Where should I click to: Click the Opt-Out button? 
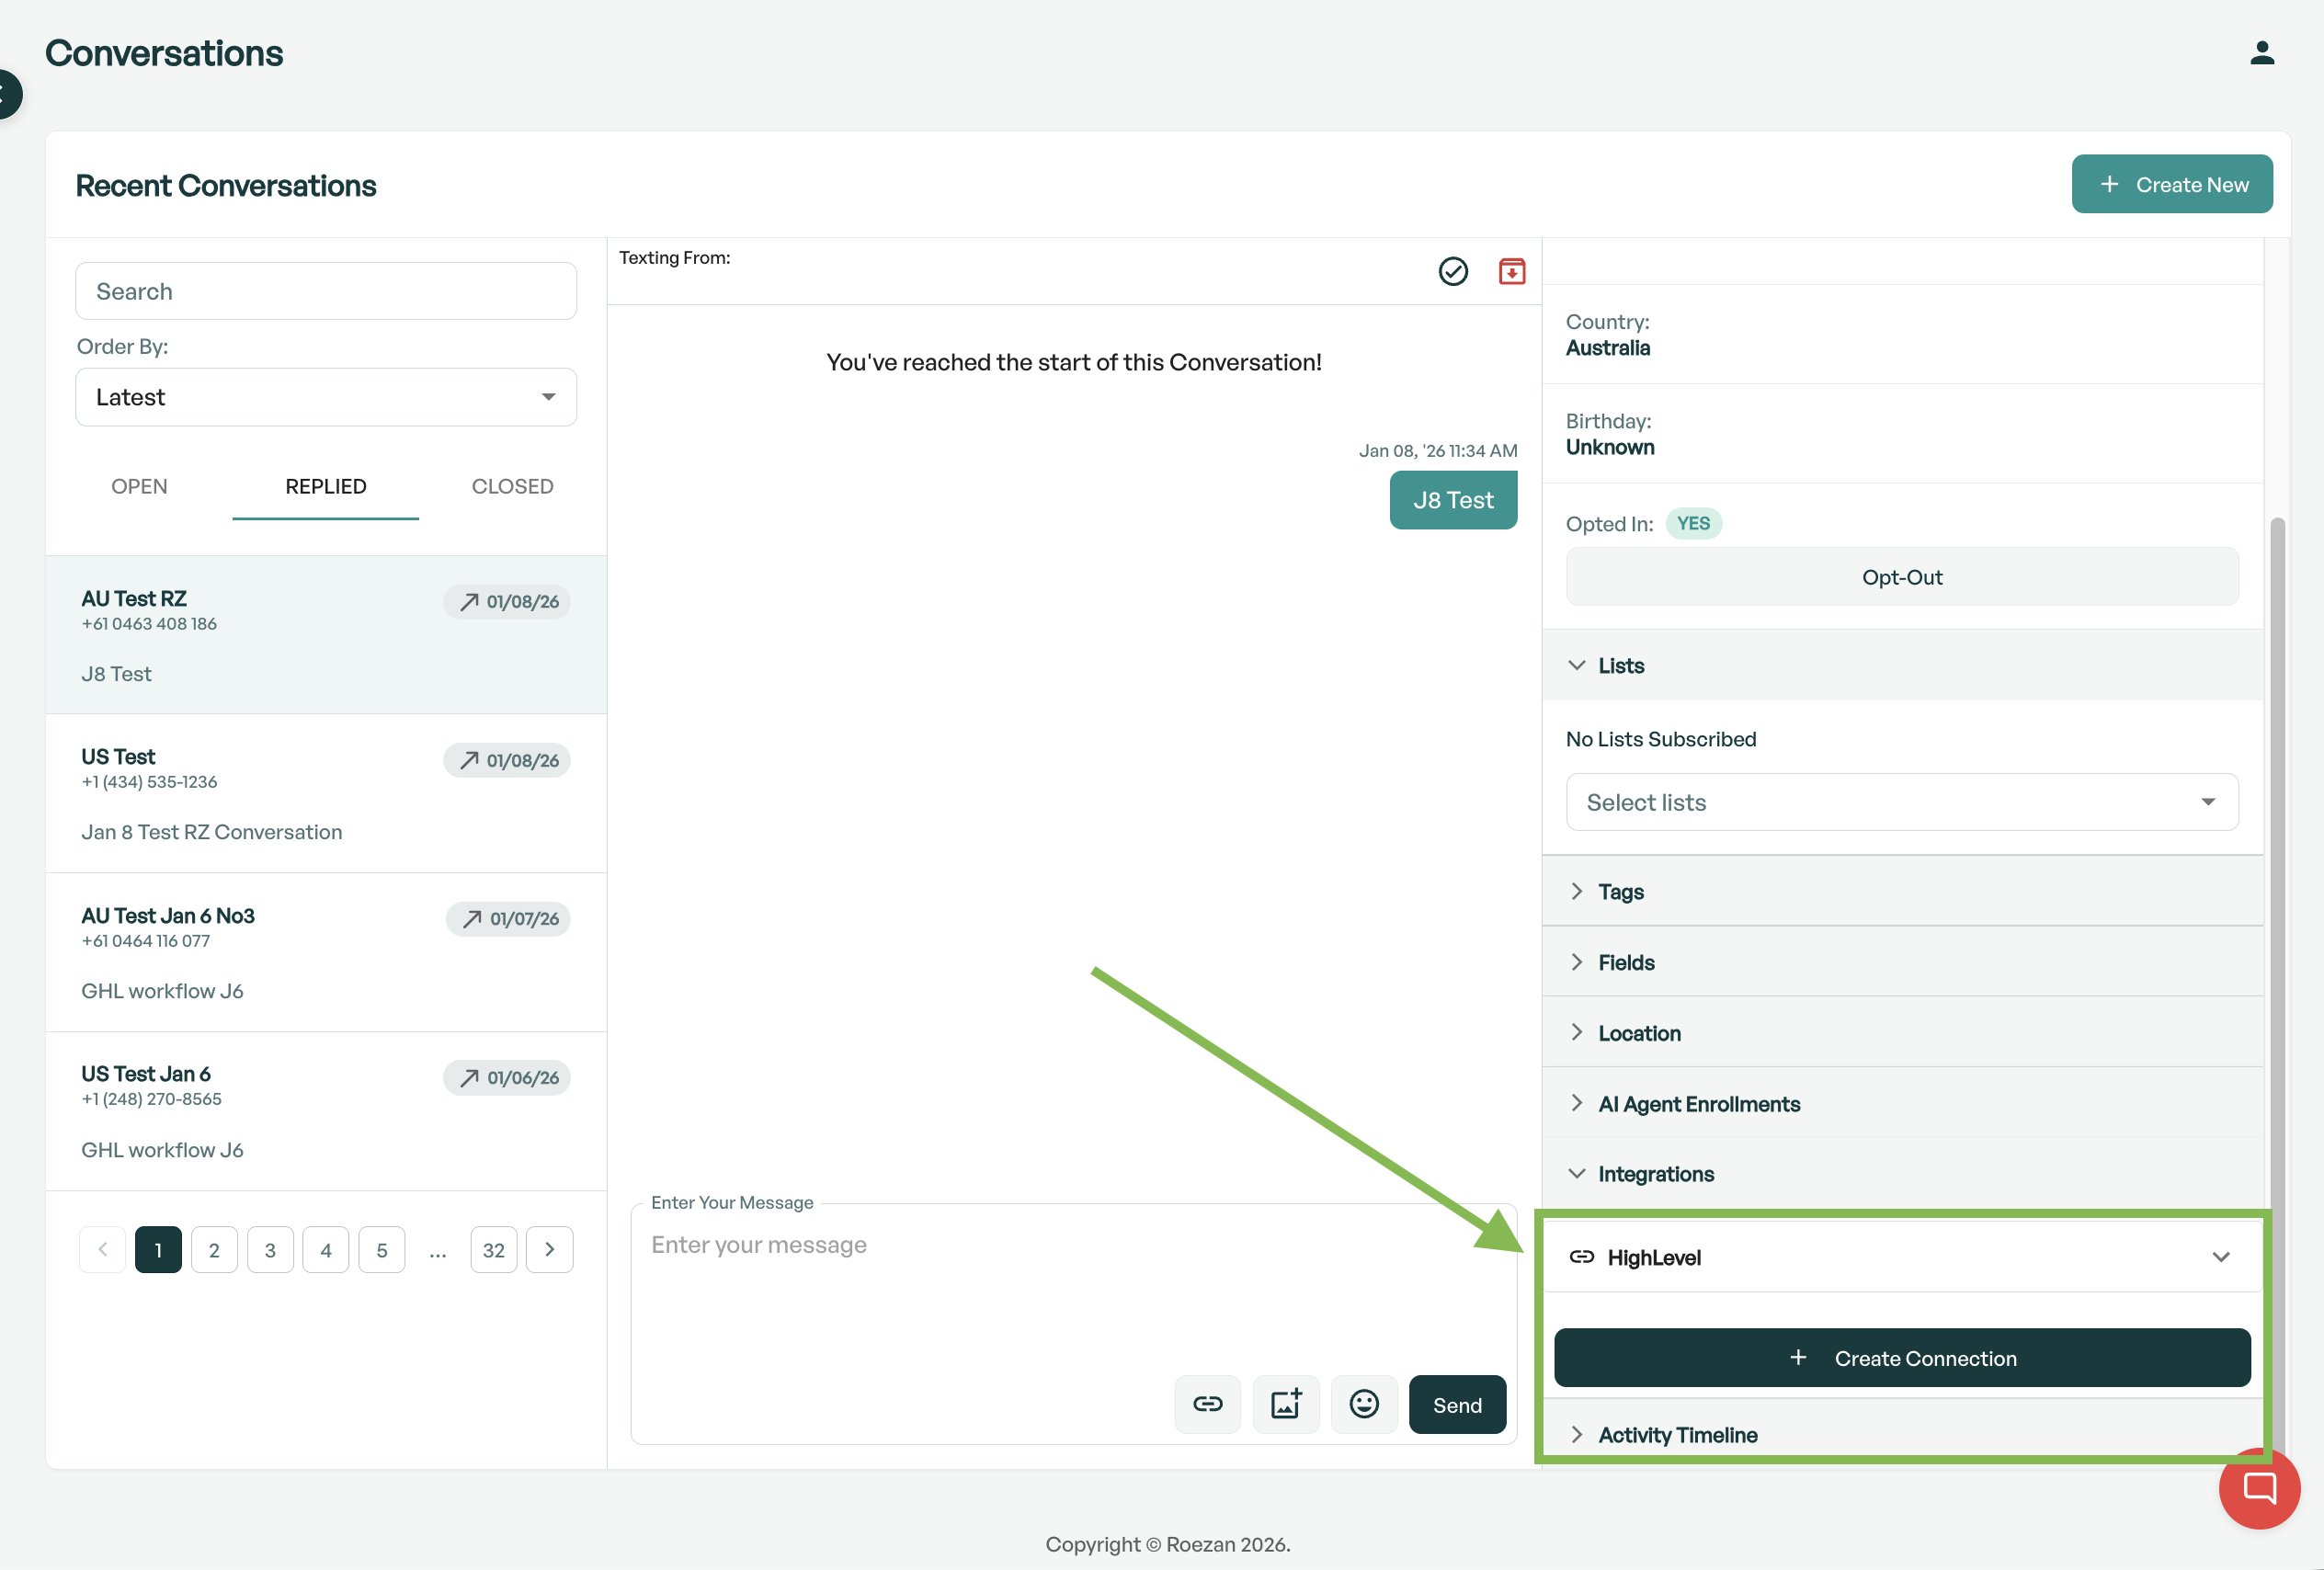coord(1901,577)
